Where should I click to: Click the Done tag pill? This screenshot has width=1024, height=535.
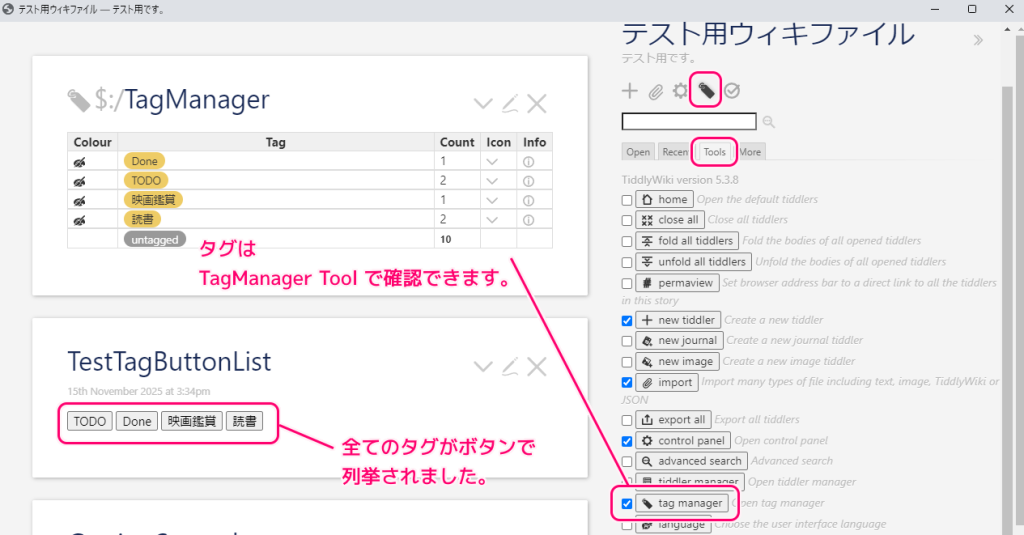[144, 161]
